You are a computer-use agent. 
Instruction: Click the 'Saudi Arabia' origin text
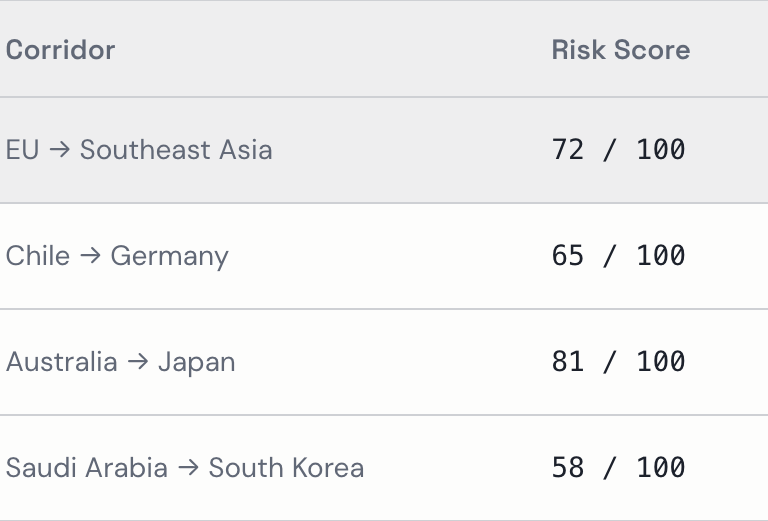pos(86,468)
